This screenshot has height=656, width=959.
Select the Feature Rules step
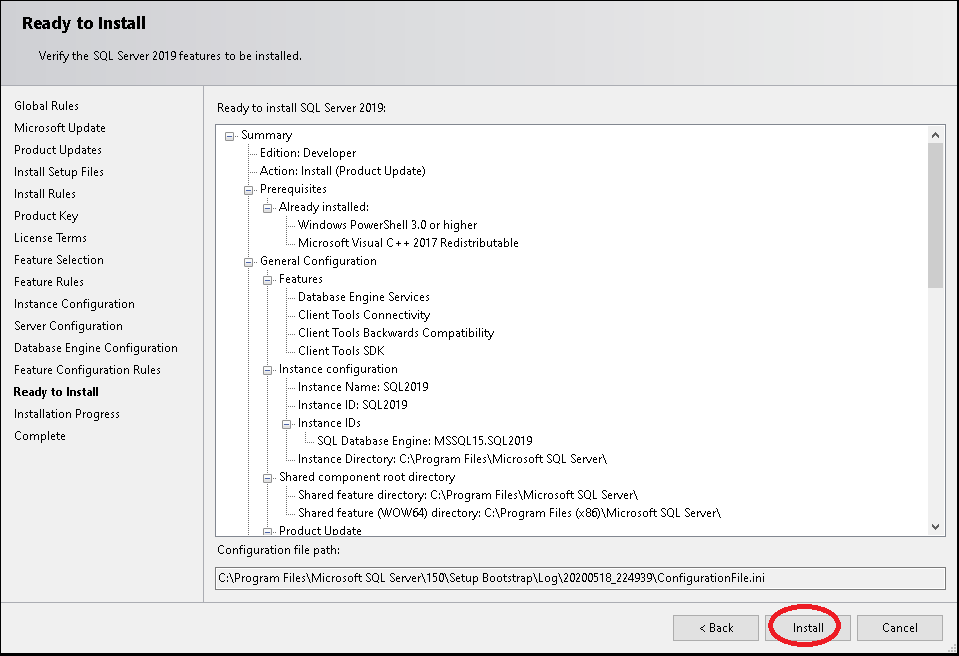coord(49,282)
